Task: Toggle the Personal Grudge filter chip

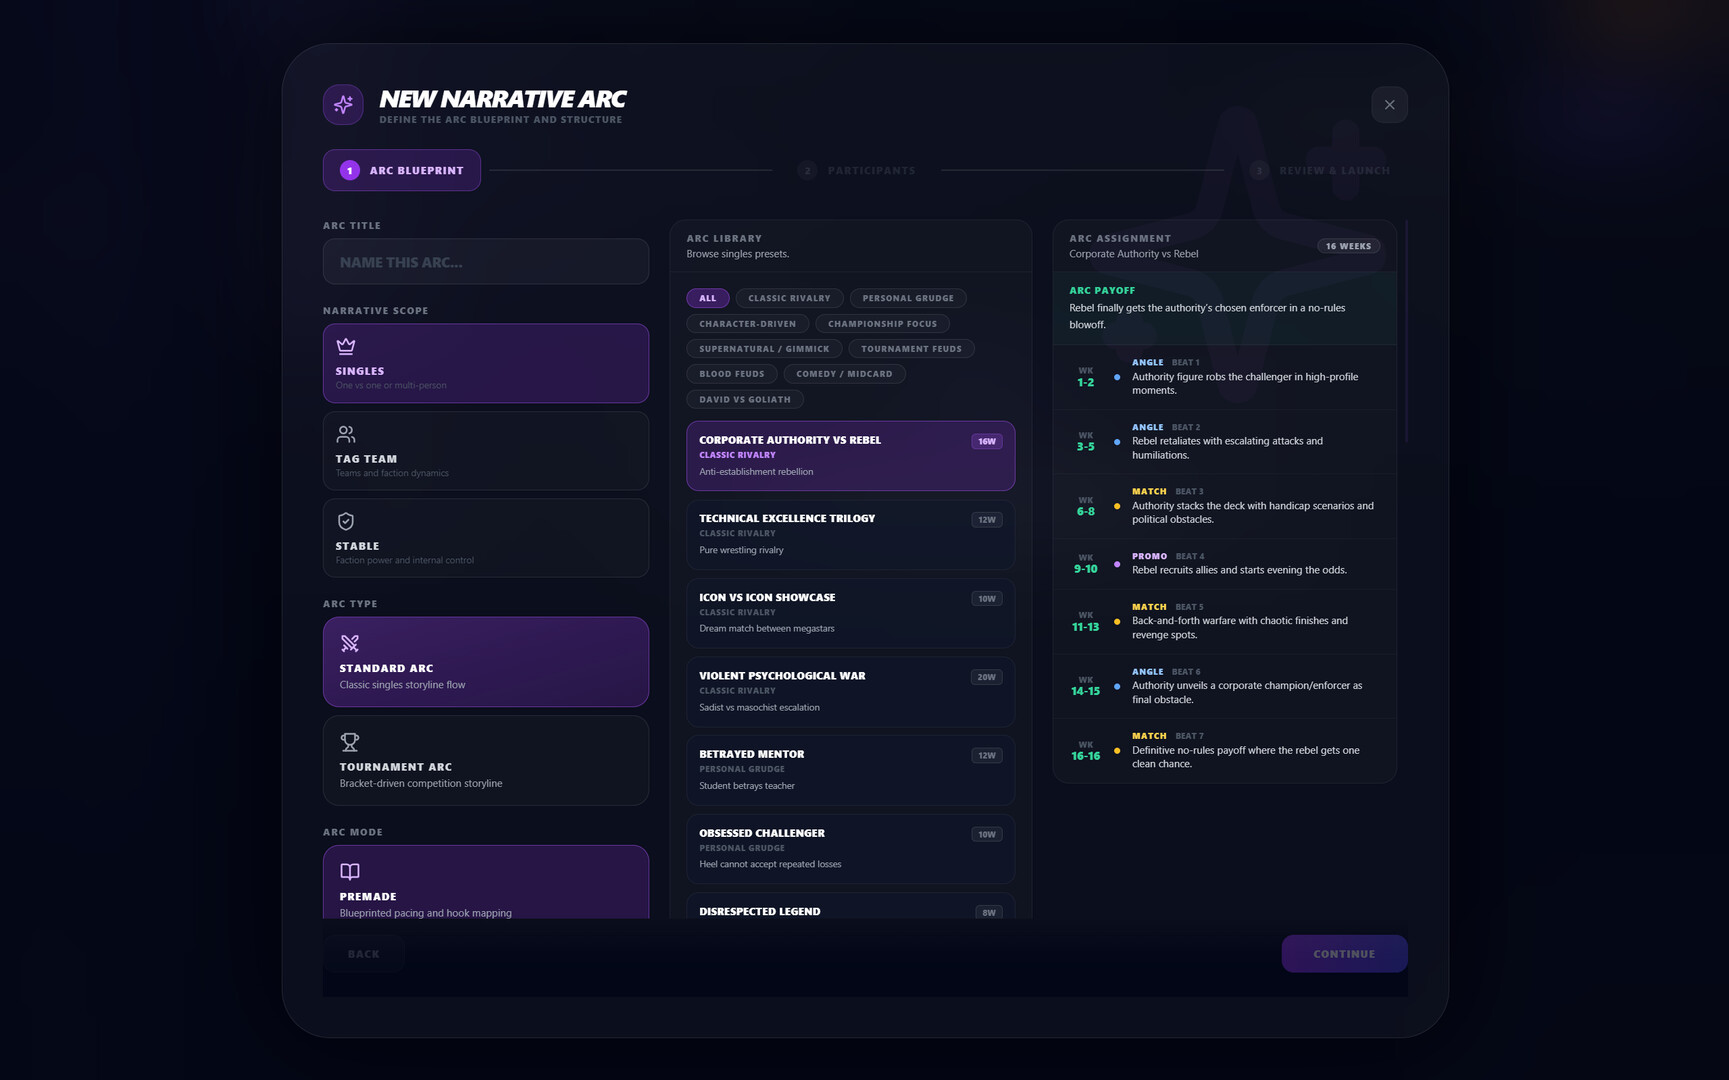Action: coord(908,298)
